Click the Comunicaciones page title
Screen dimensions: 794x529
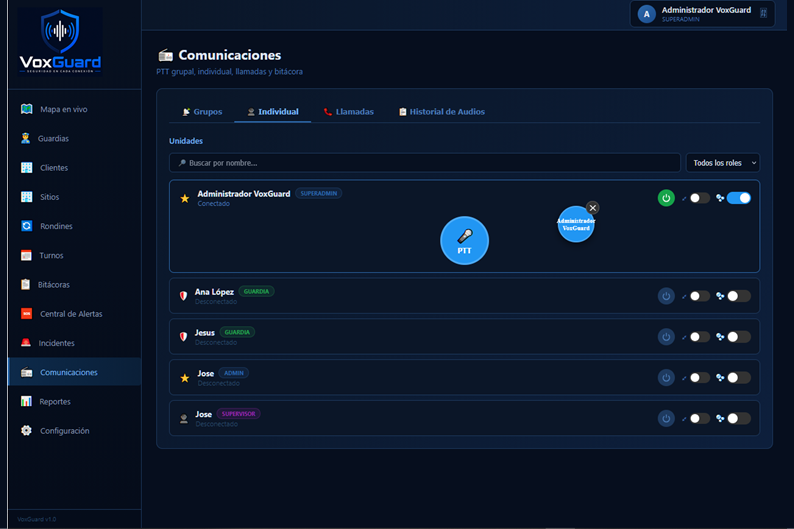pos(229,55)
